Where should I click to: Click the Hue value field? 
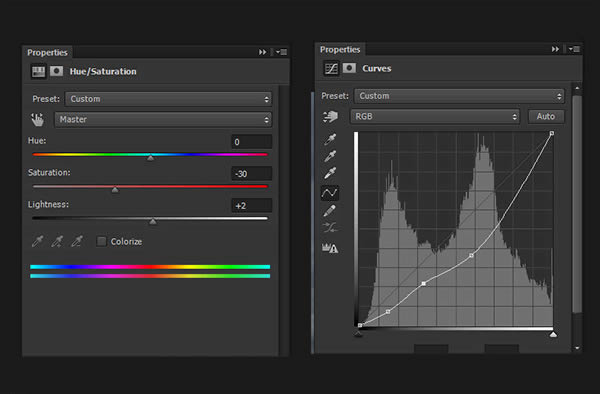point(251,142)
